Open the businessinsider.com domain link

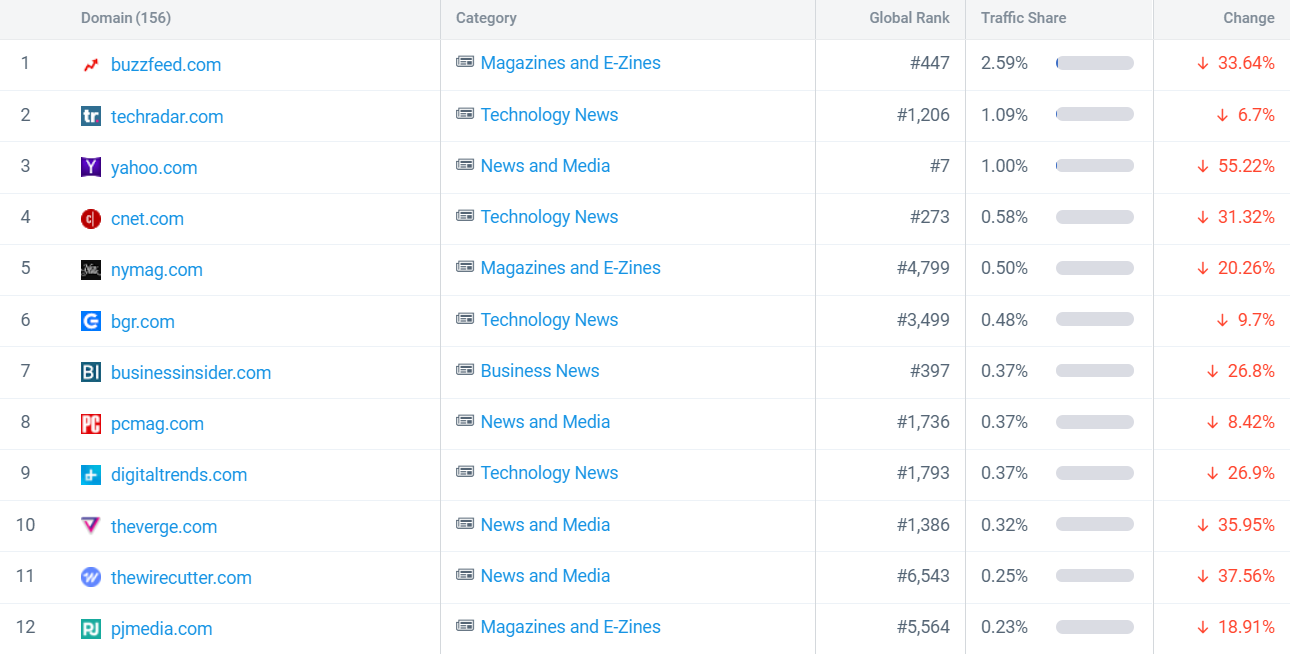click(191, 373)
